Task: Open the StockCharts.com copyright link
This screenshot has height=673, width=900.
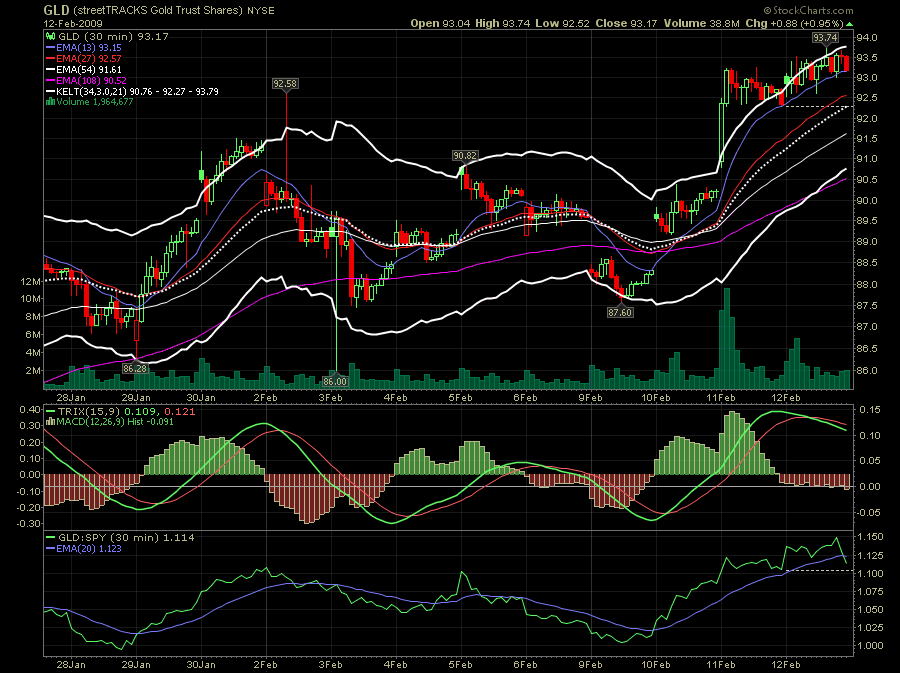Action: pos(808,10)
